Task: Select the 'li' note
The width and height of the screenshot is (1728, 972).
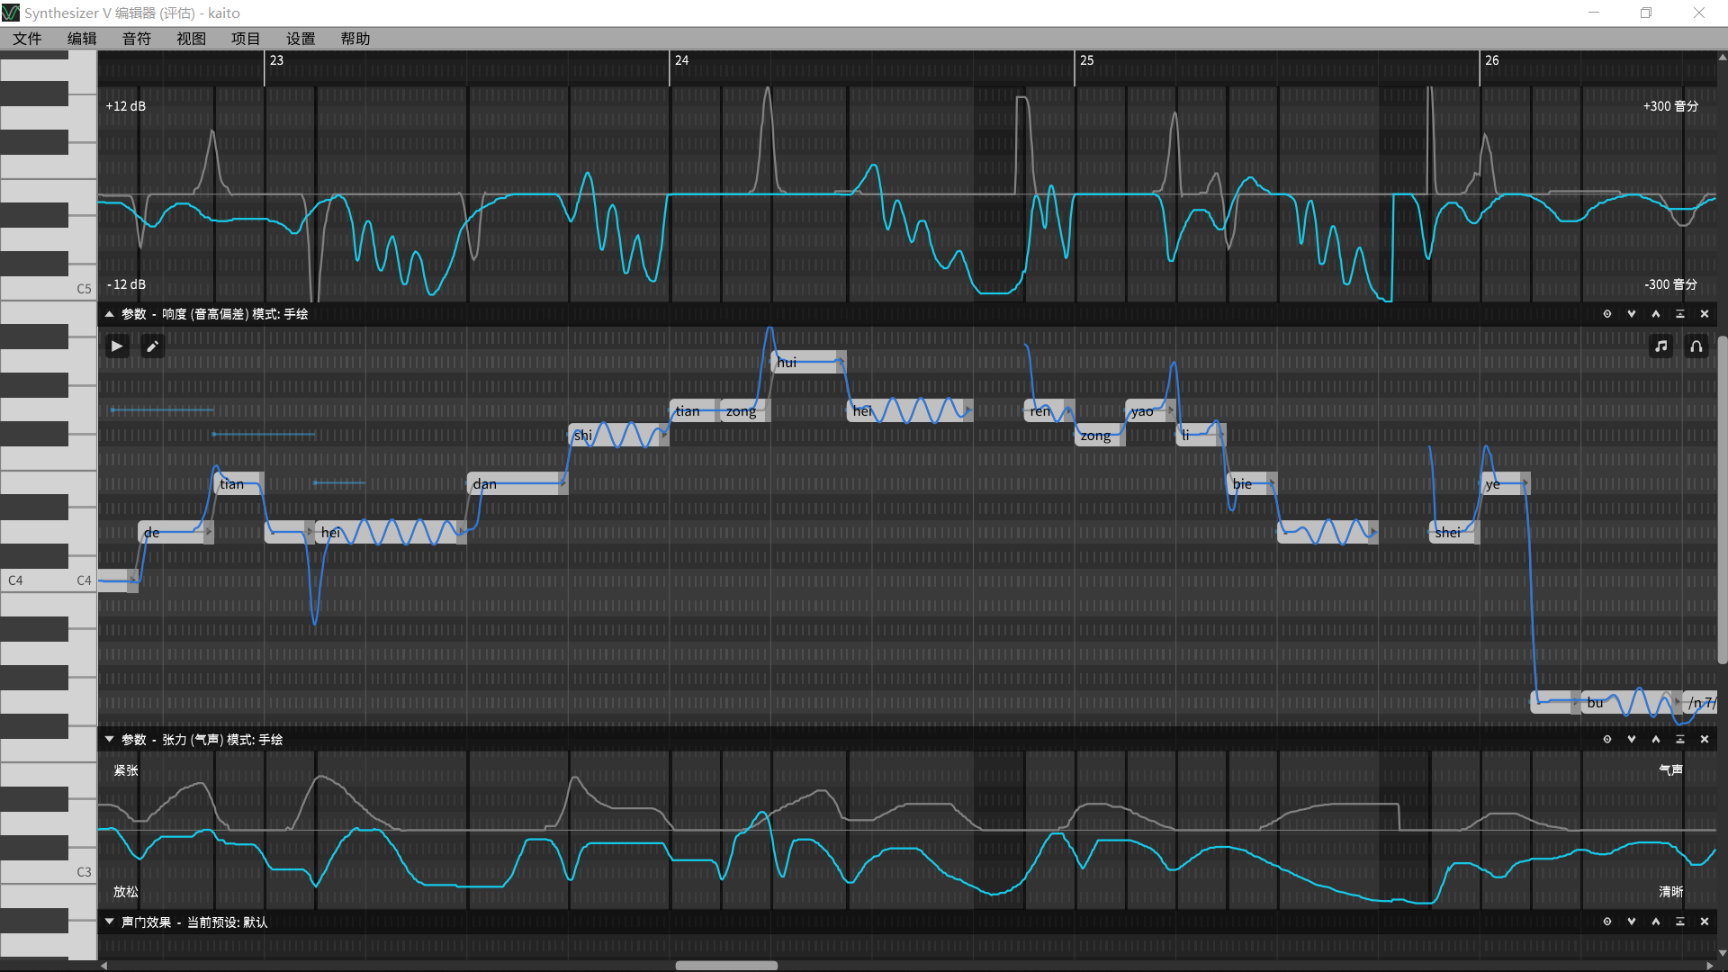Action: pos(1201,435)
